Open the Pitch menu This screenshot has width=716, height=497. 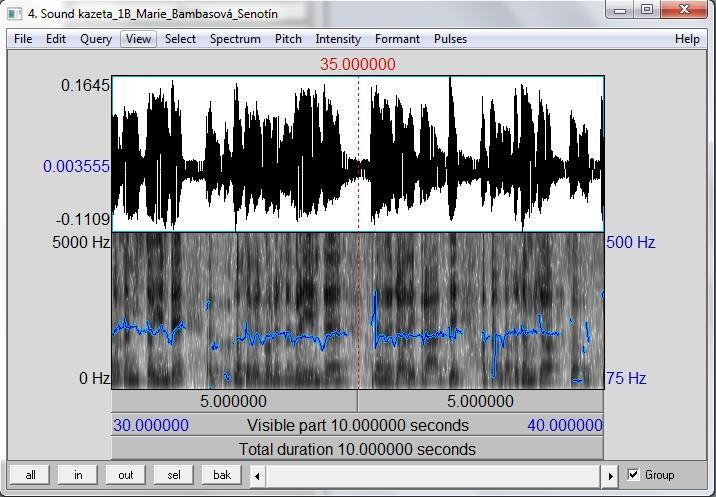[288, 39]
